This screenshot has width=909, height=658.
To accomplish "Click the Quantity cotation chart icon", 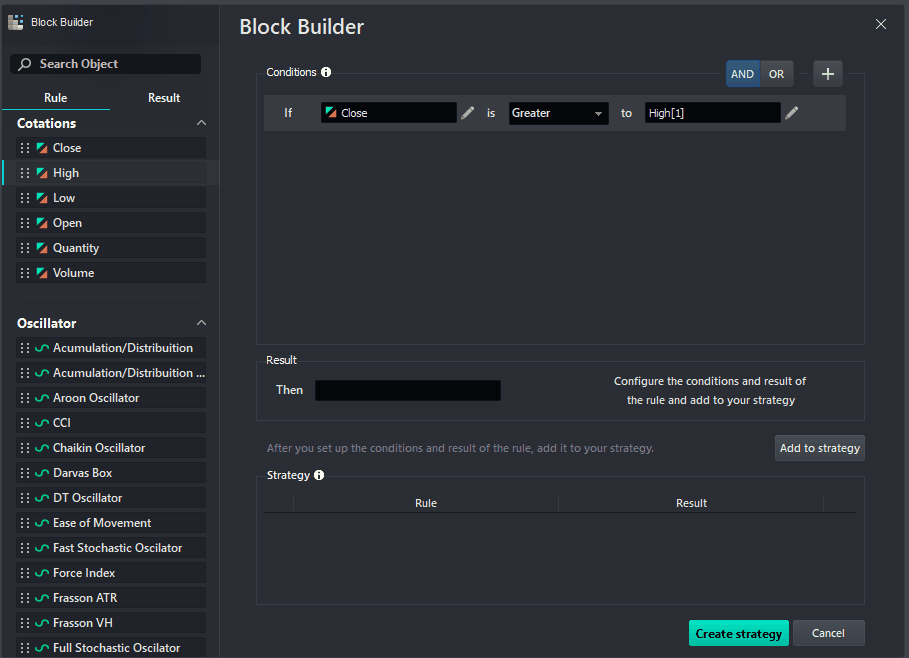I will [x=42, y=248].
